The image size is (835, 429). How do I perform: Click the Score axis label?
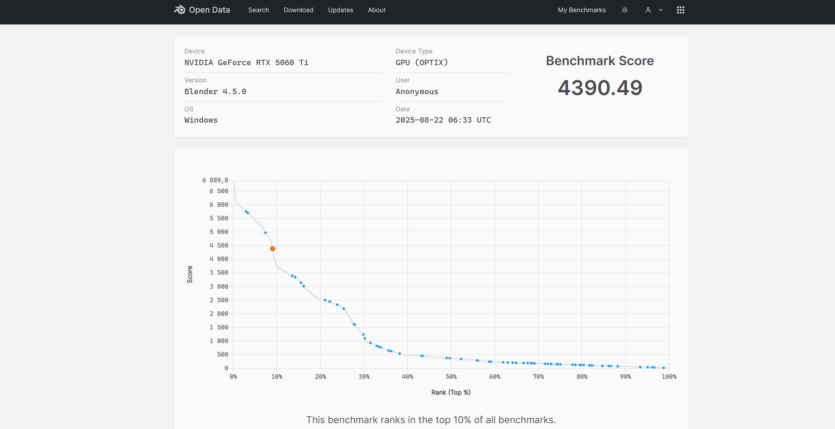point(190,274)
